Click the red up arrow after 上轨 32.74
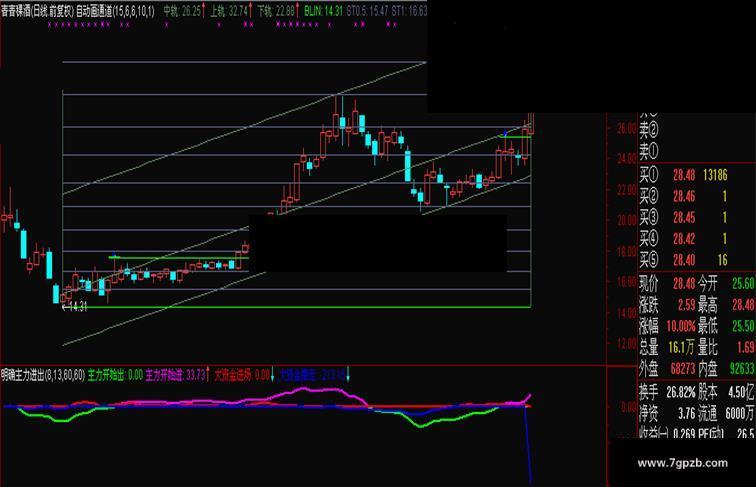The height and width of the screenshot is (487, 756). [x=251, y=11]
